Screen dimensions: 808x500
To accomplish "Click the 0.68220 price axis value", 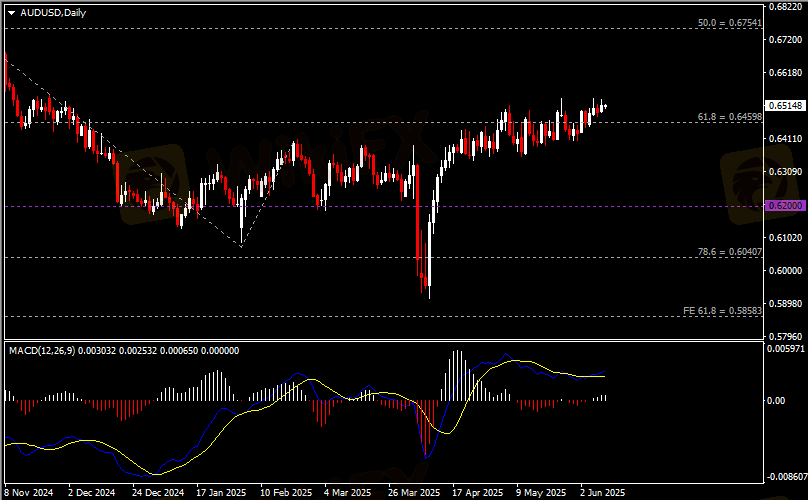I will (x=785, y=7).
